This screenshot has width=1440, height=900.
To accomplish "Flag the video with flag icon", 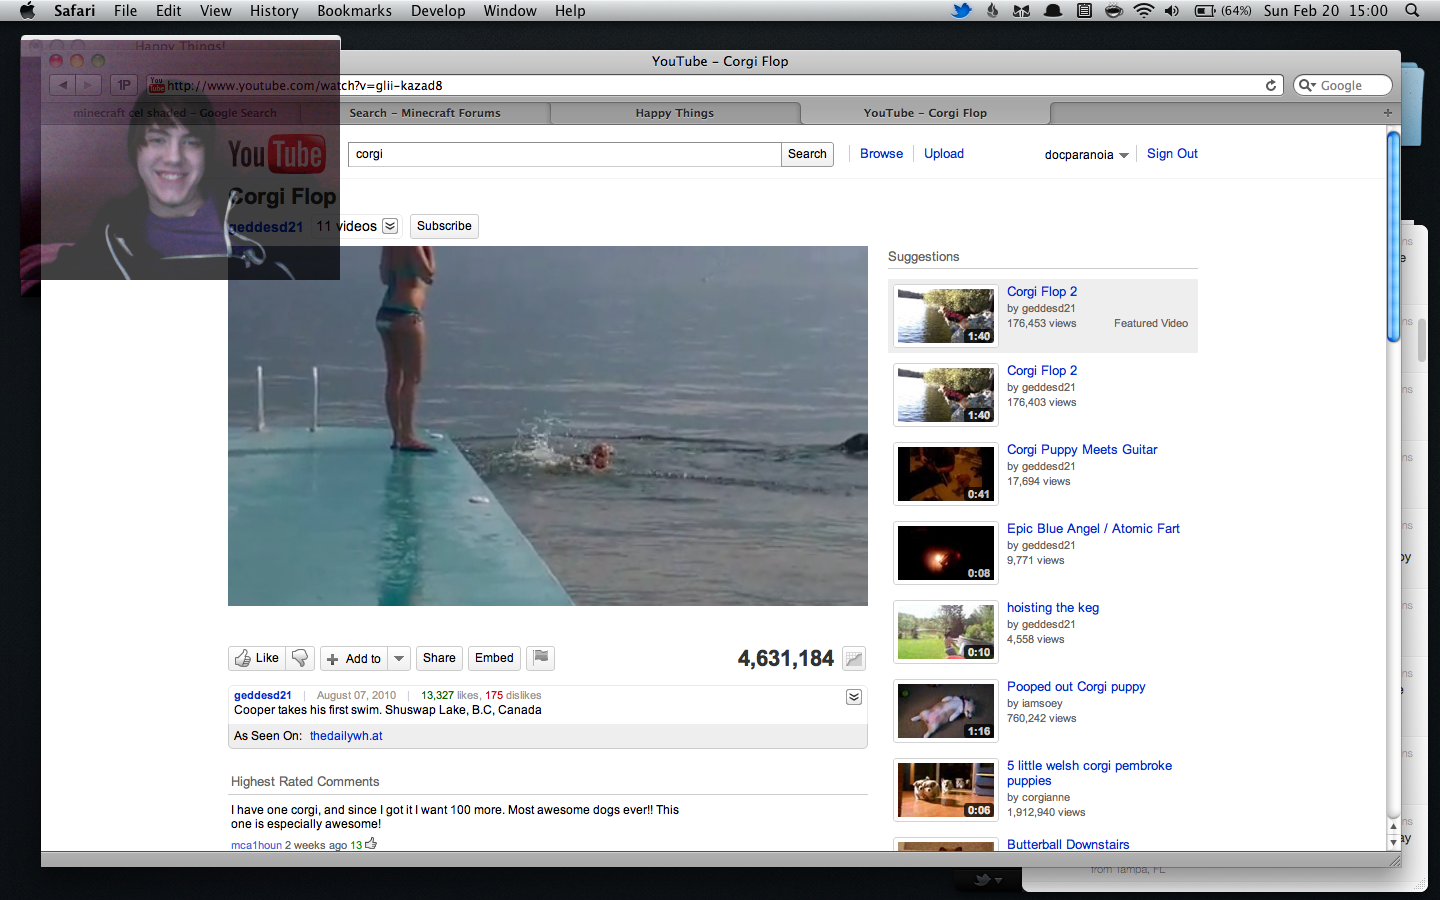I will [x=540, y=658].
